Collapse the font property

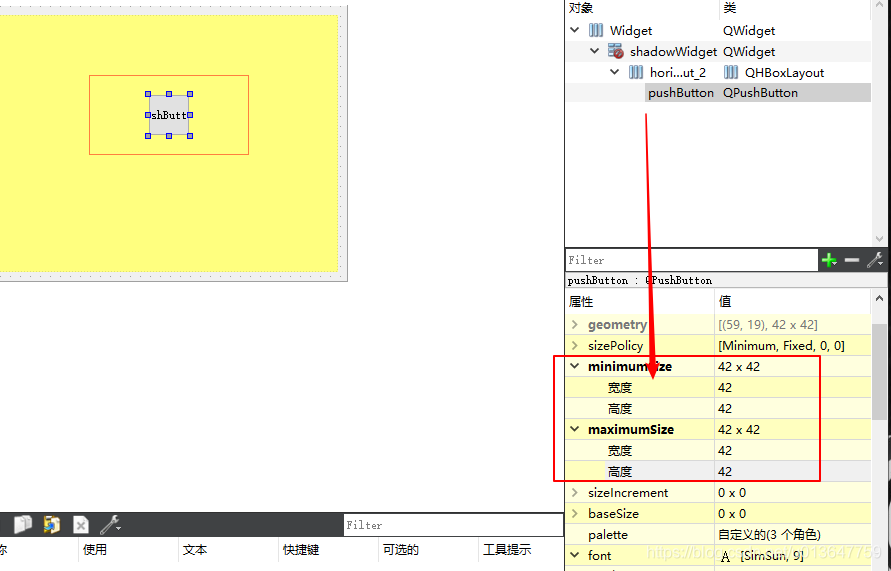(x=574, y=556)
